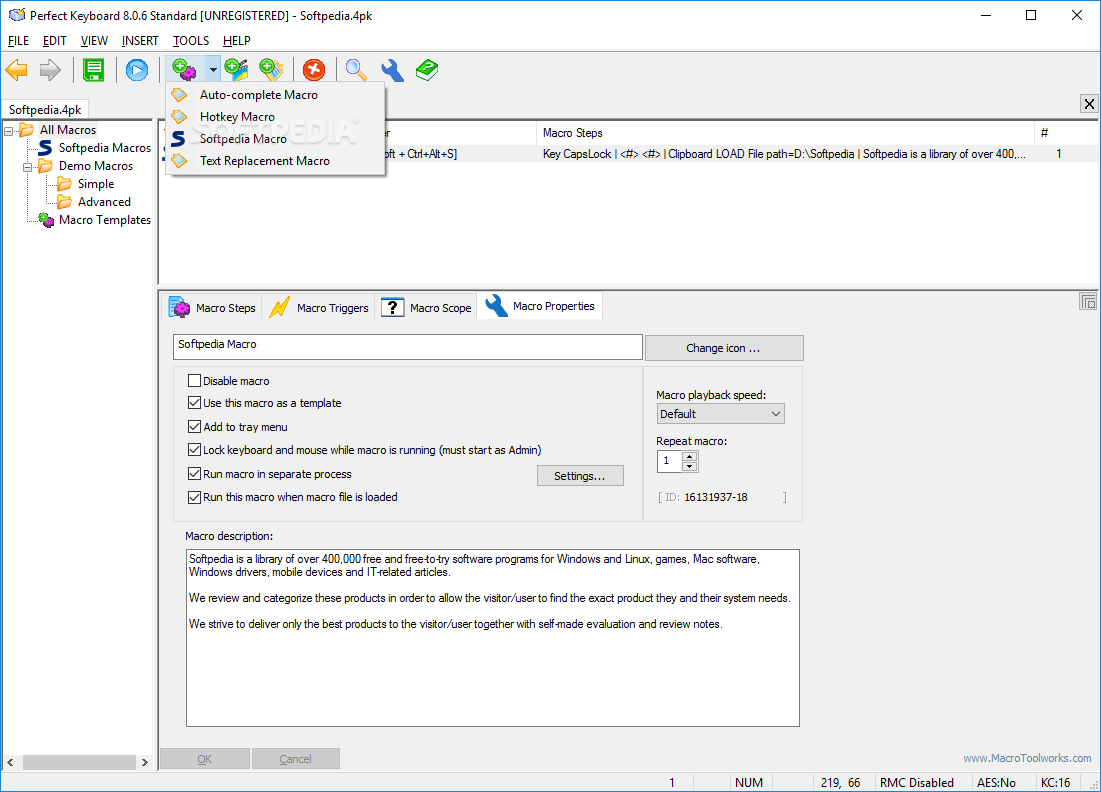Switch to the Macro Triggers tab
1101x792 pixels.
(x=319, y=308)
